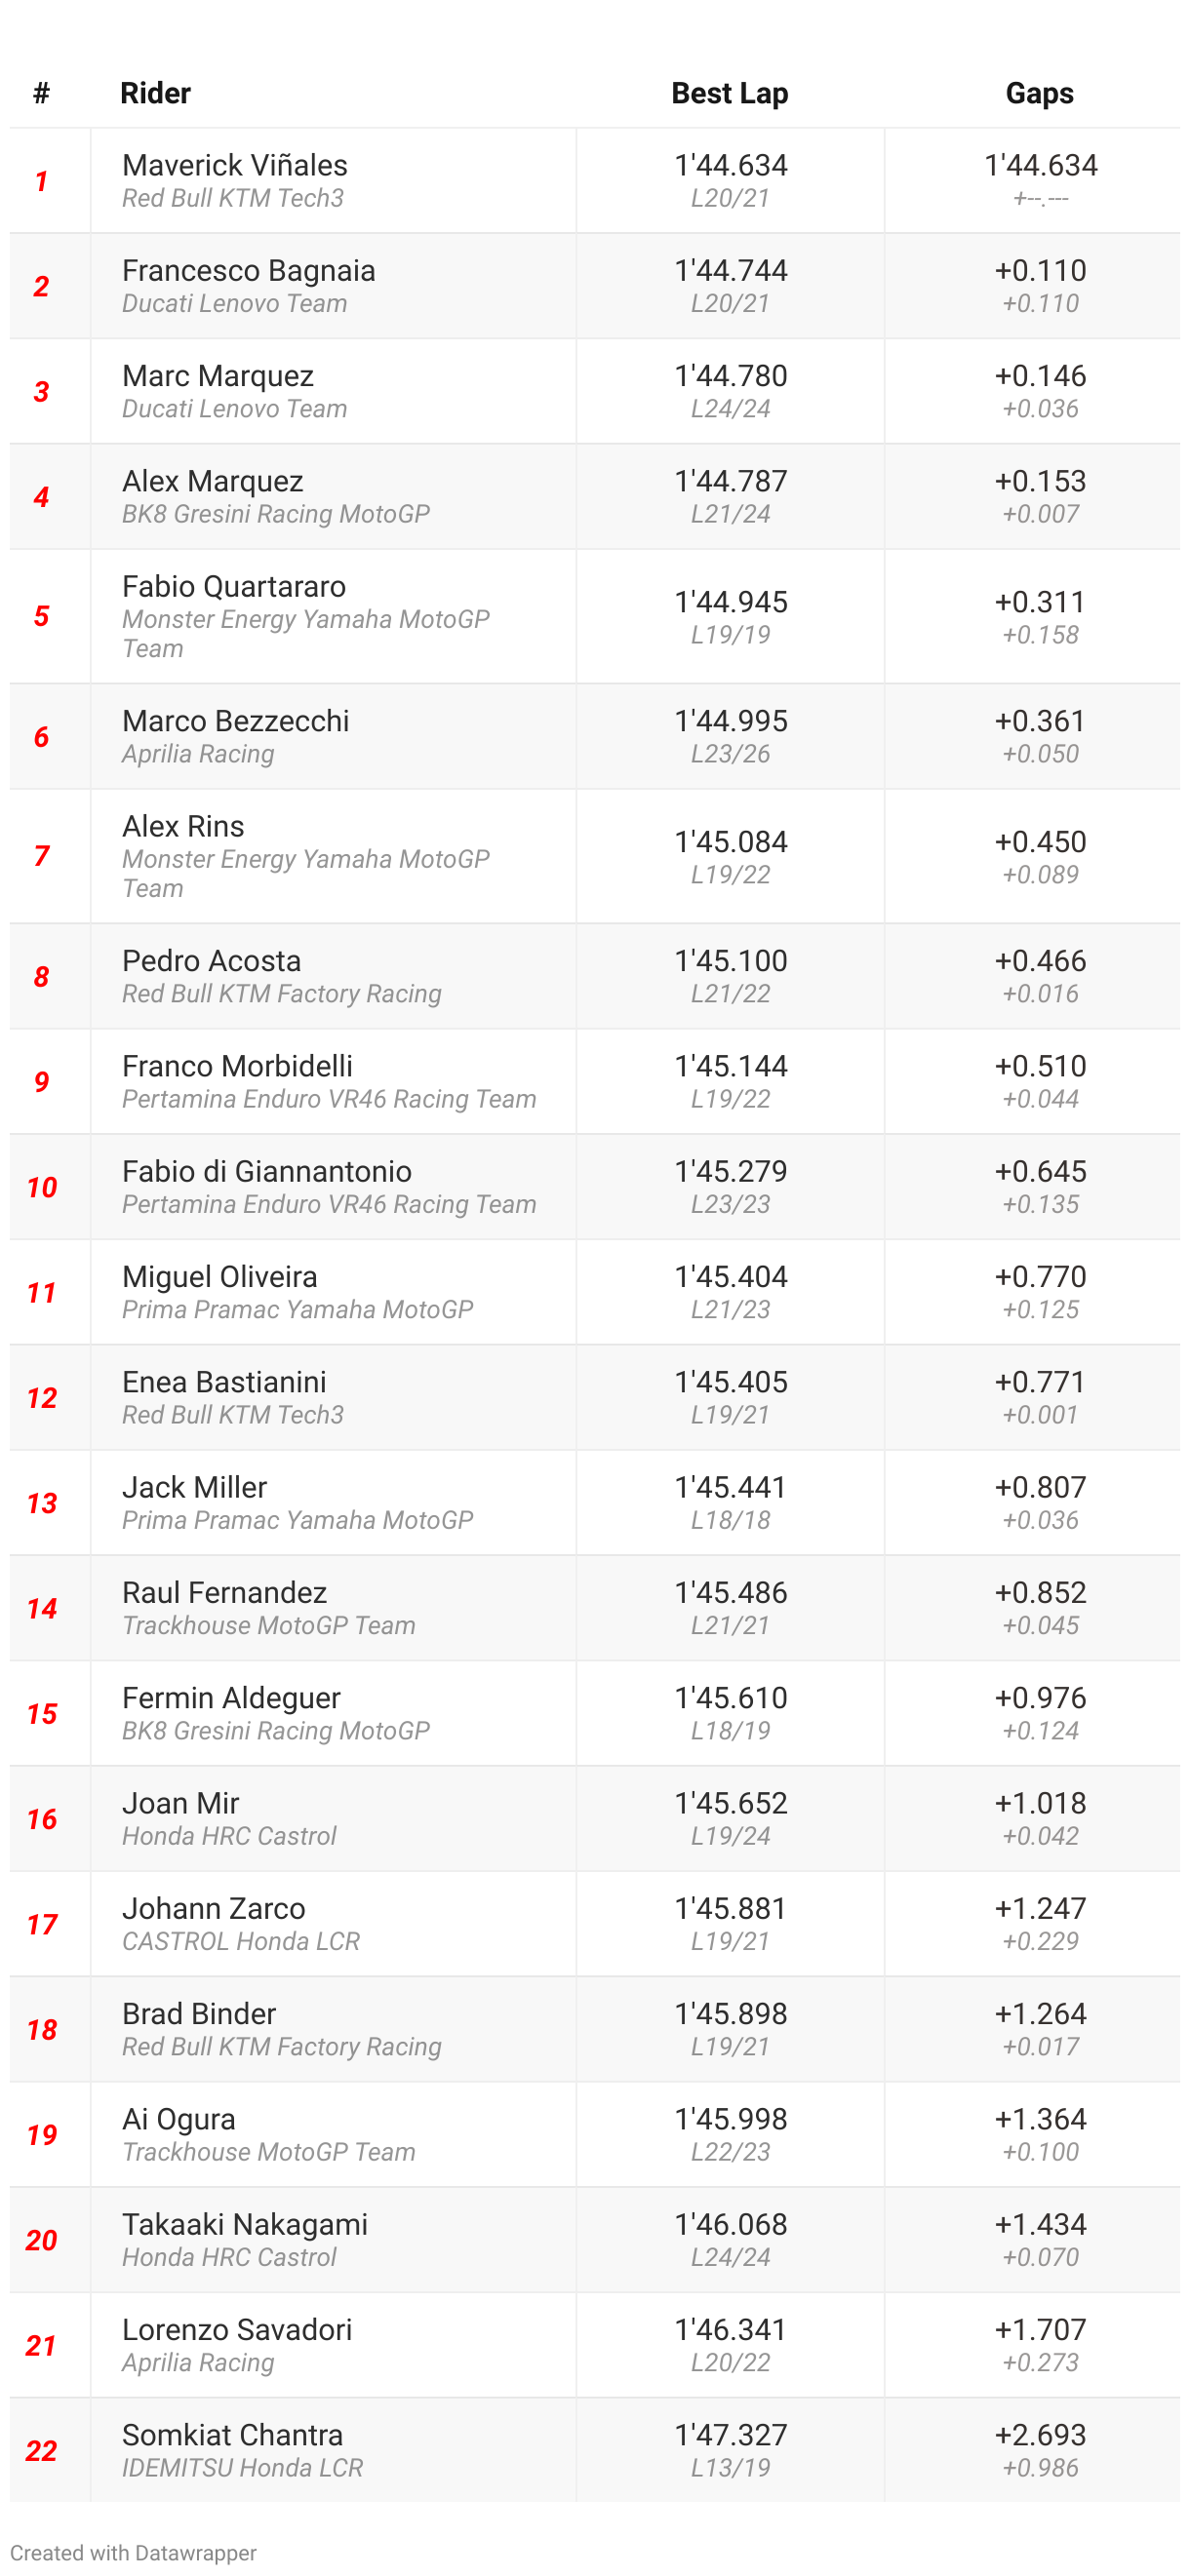Click position number 20 for Nakagami
Screen dimensions: 1190x2576
pos(41,2240)
